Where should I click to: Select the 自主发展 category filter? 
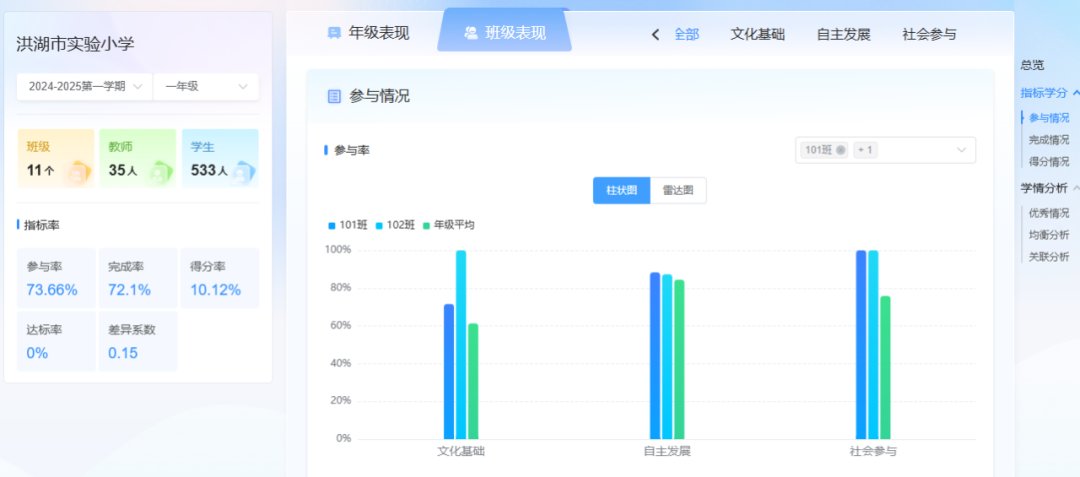tap(844, 34)
